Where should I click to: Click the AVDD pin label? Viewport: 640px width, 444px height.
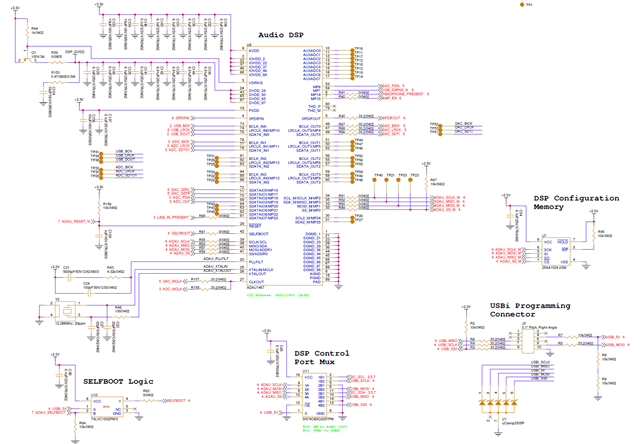tap(254, 51)
